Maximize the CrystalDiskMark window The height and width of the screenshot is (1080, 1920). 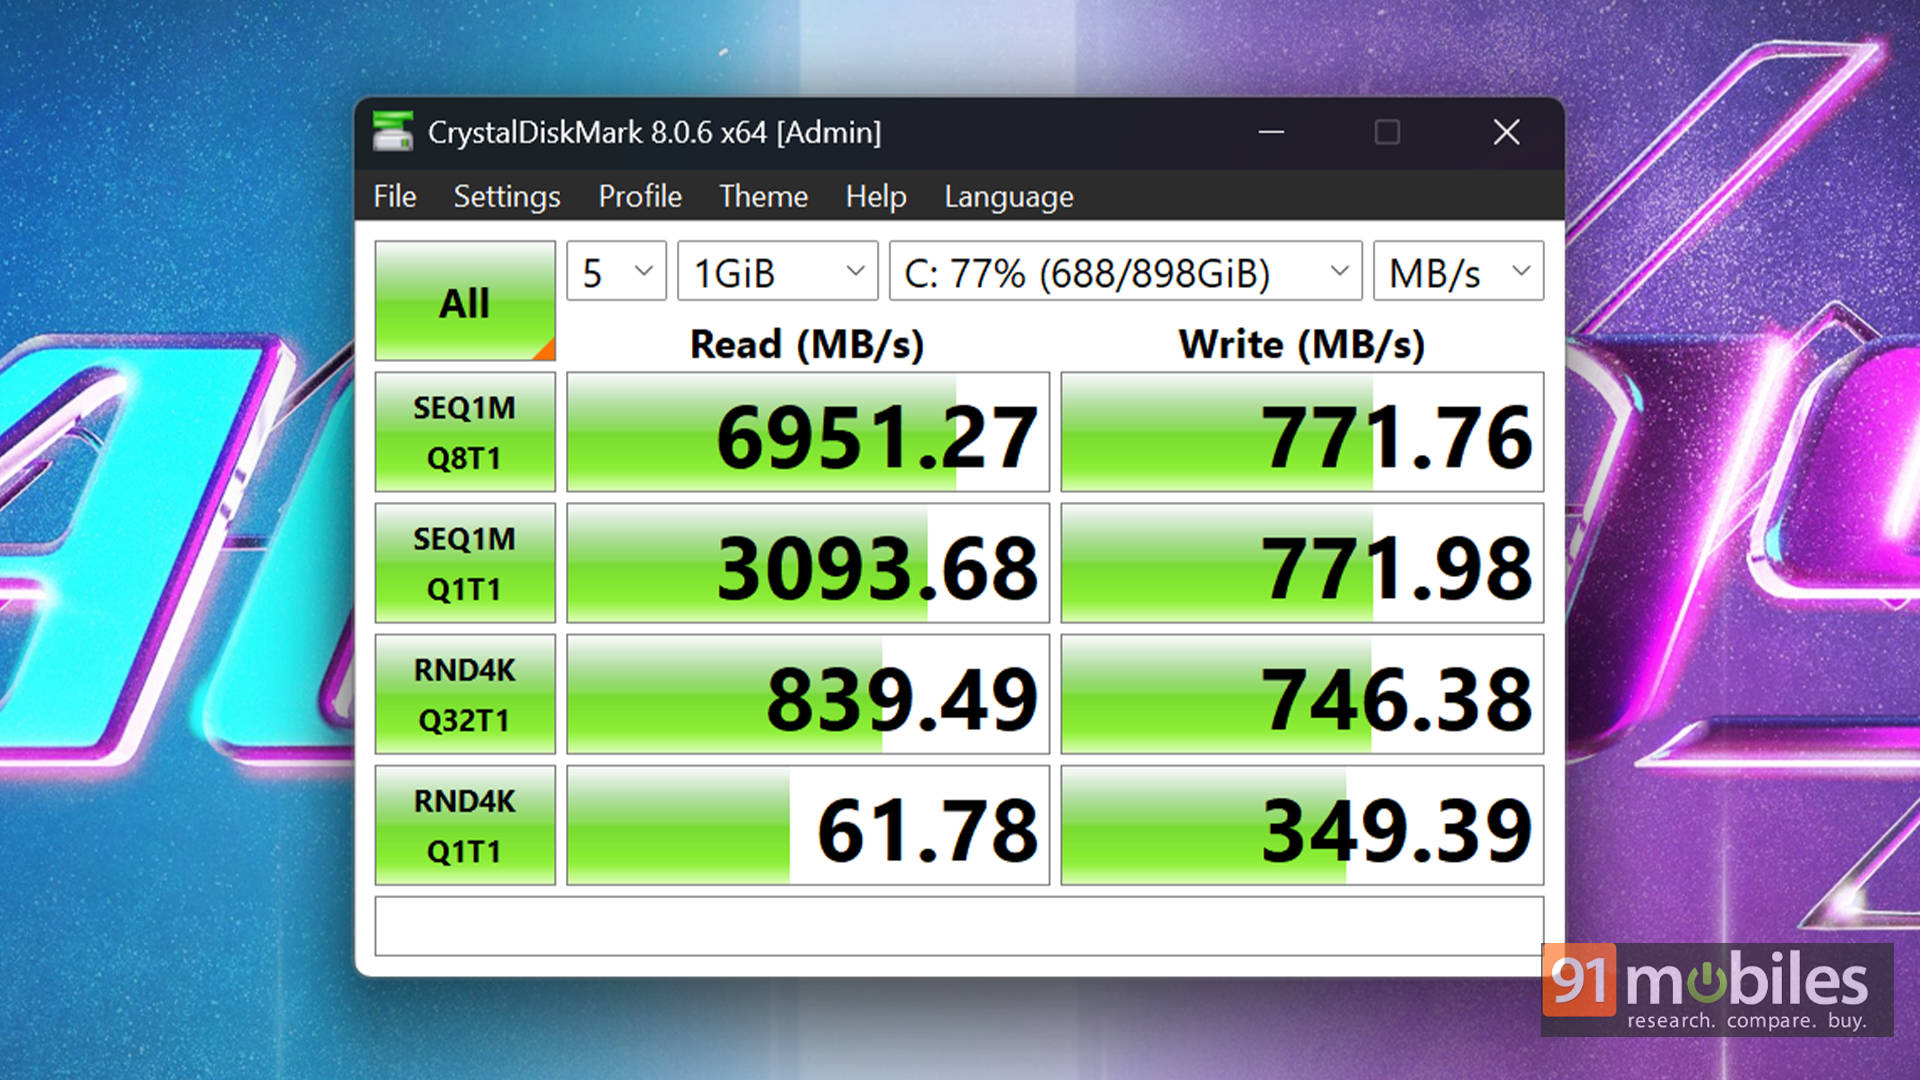[x=1387, y=132]
